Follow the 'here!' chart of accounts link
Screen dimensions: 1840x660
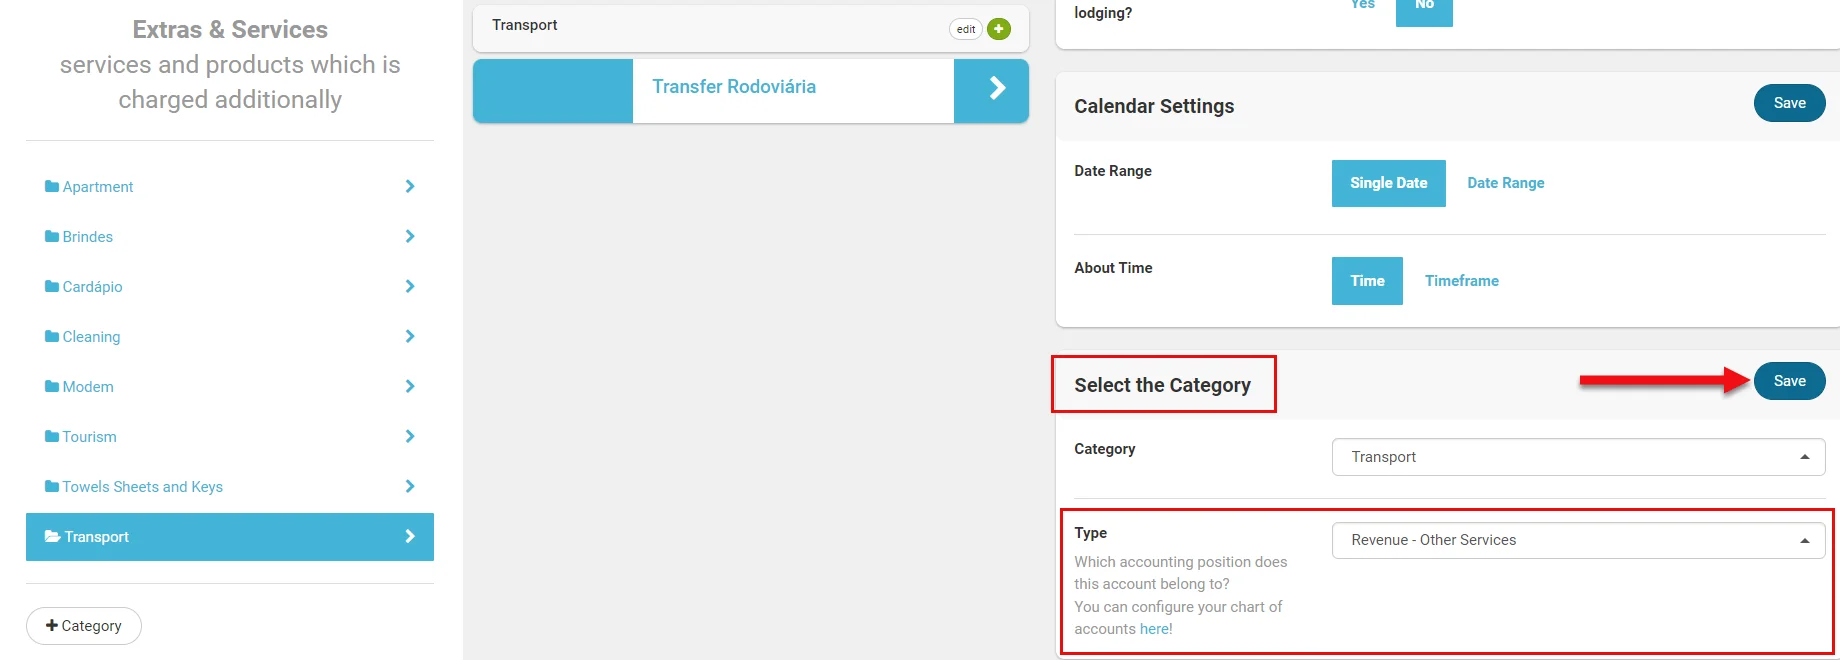pos(1155,629)
